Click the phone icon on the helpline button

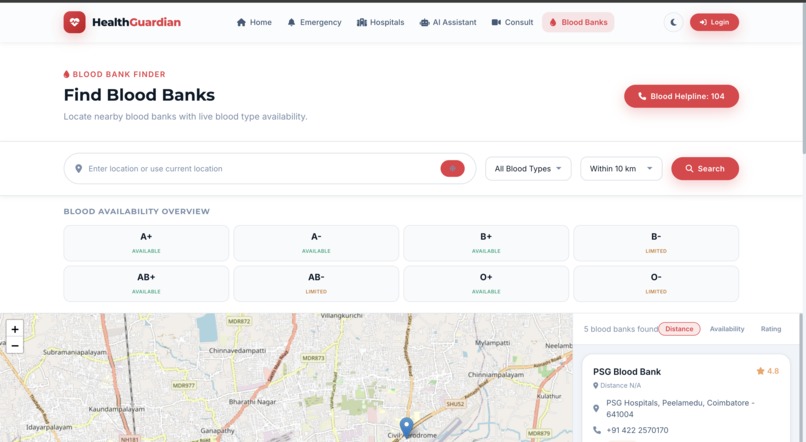coord(642,96)
